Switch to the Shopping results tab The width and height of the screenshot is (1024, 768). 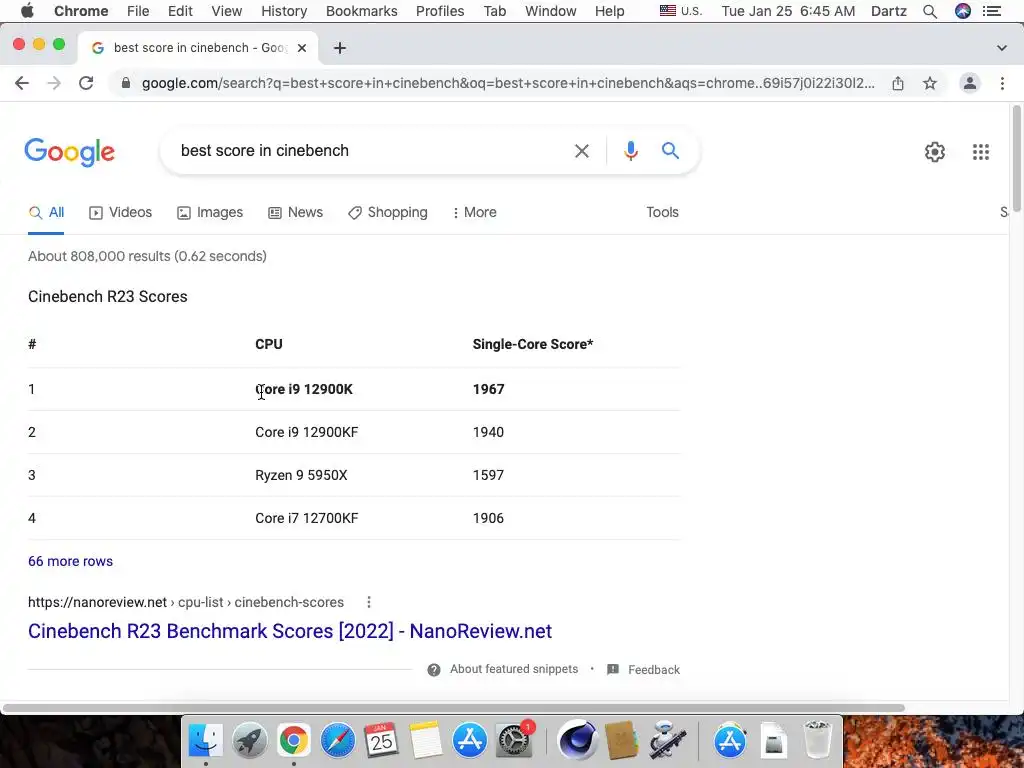pos(388,212)
